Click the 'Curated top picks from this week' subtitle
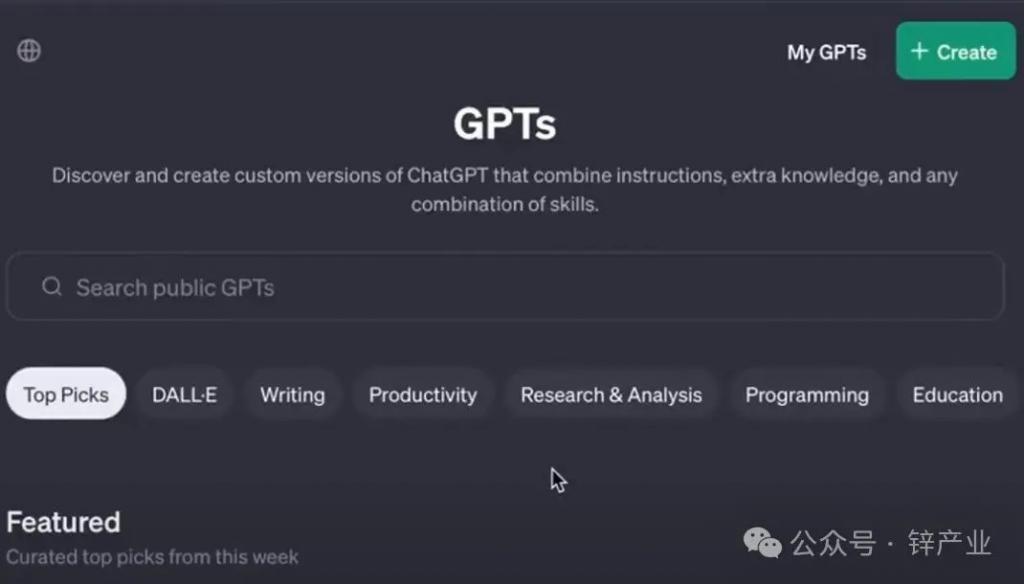Image resolution: width=1024 pixels, height=584 pixels. (152, 557)
